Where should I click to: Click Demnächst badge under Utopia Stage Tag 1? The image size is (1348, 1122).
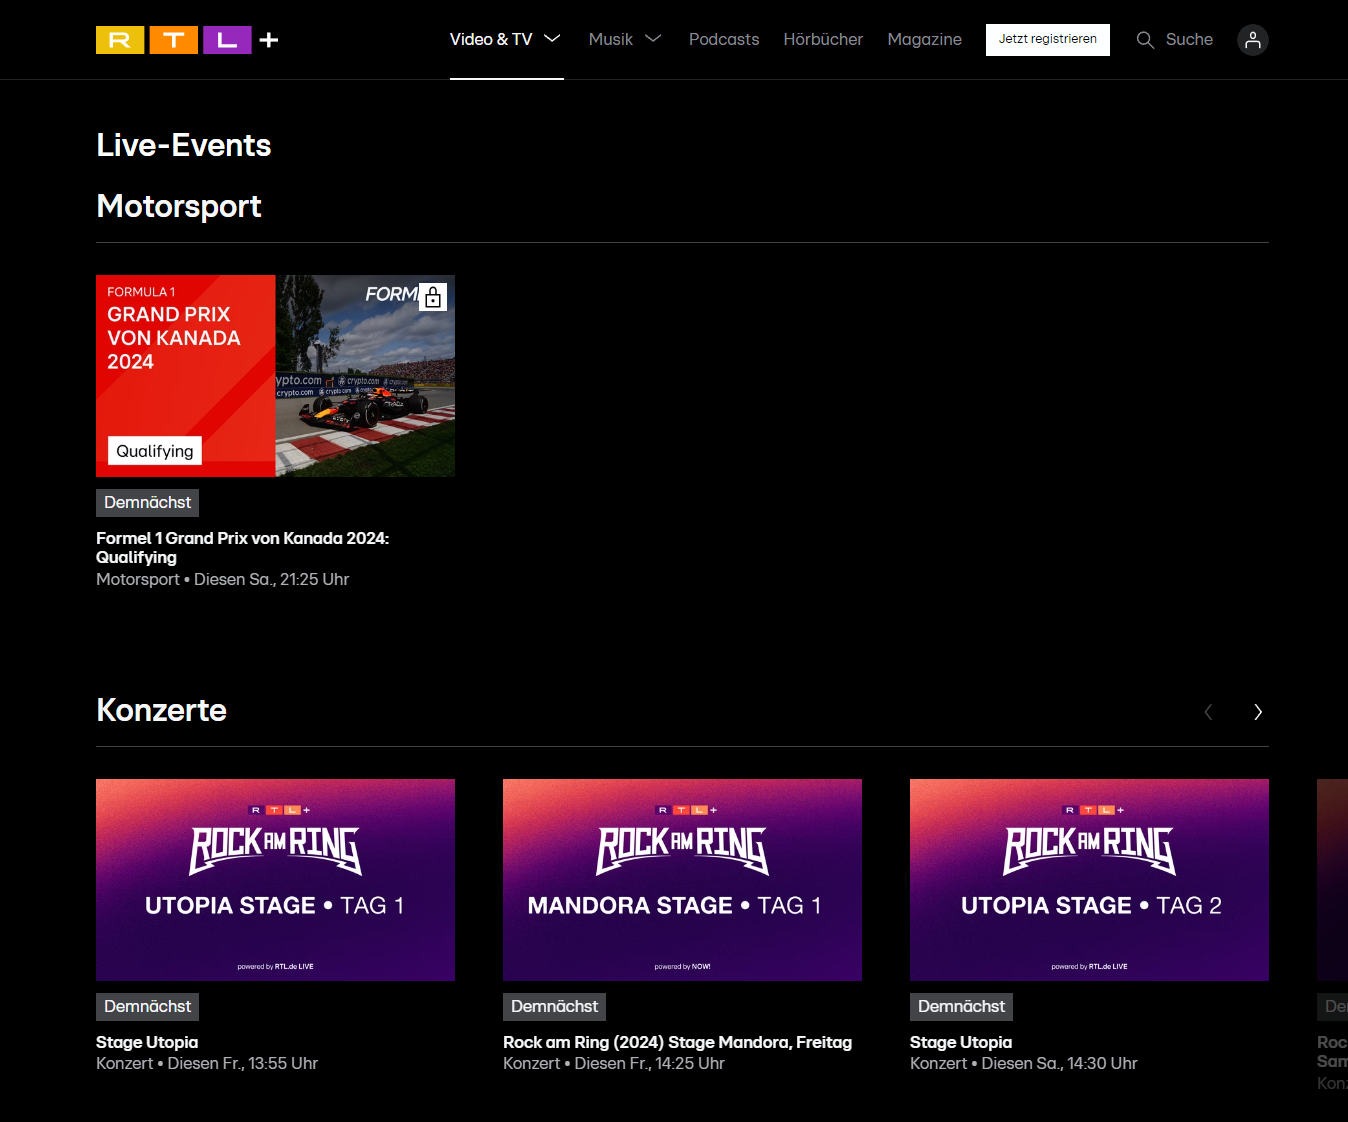click(147, 1007)
